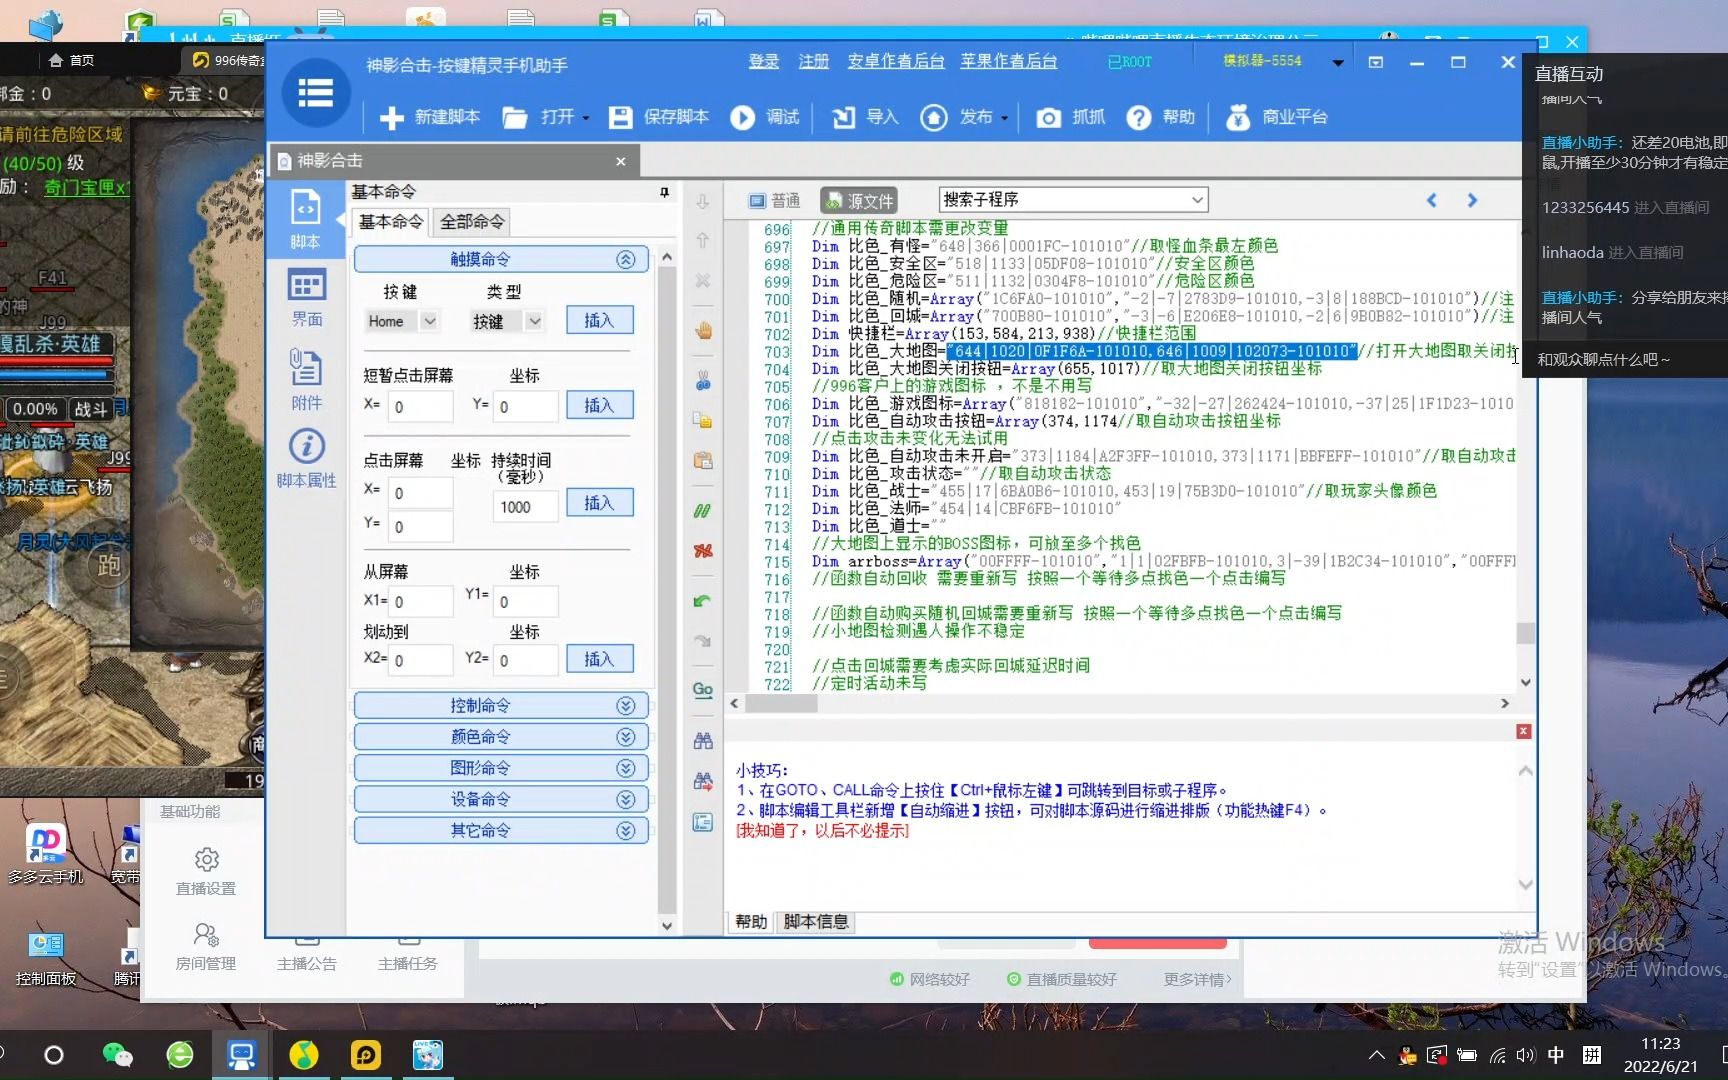Viewport: 1728px width, 1080px height.
Task: Click the binoculars find-and-replace icon
Action: (x=703, y=781)
